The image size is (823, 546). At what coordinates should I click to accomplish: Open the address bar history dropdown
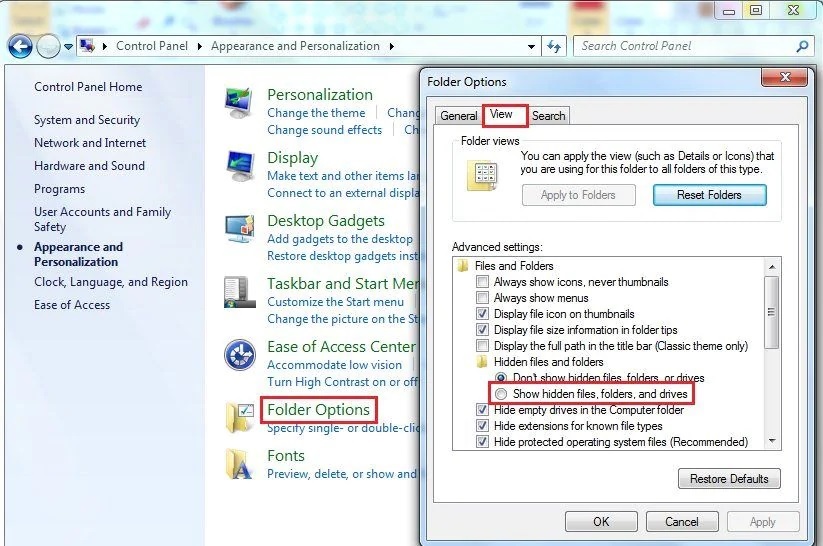coord(531,47)
